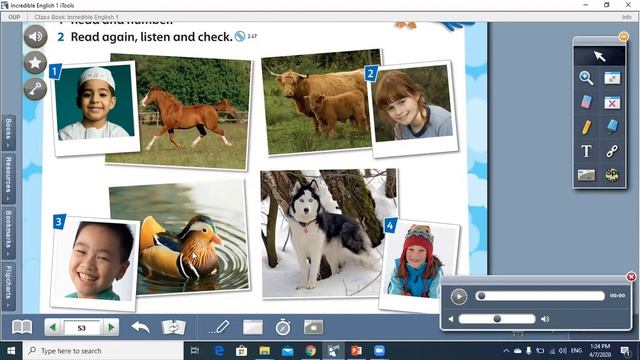640x360 pixels.
Task: Go to the next page with green right arrow
Action: 111,327
